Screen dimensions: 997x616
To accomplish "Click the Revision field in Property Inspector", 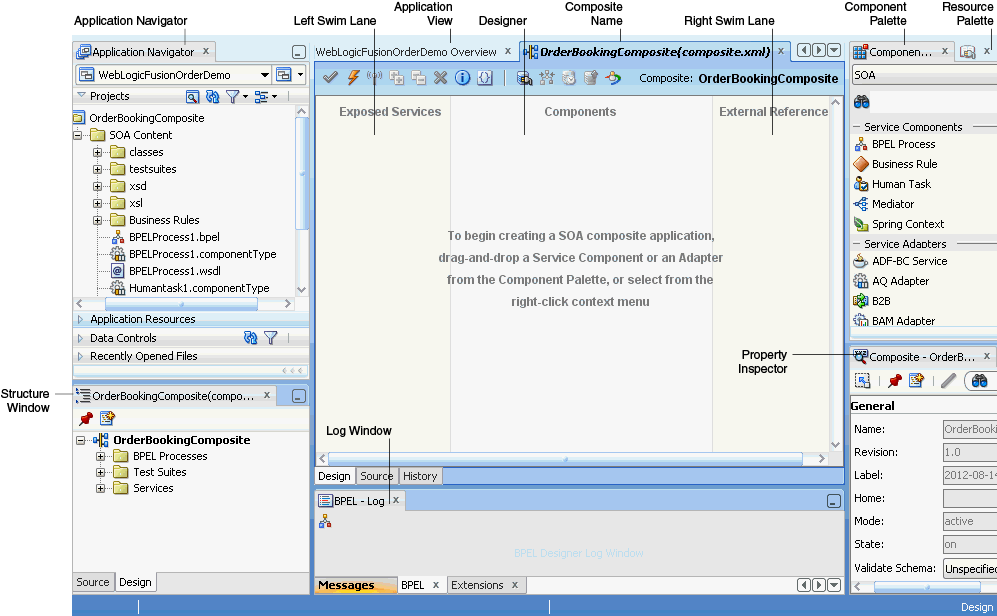I will 970,453.
